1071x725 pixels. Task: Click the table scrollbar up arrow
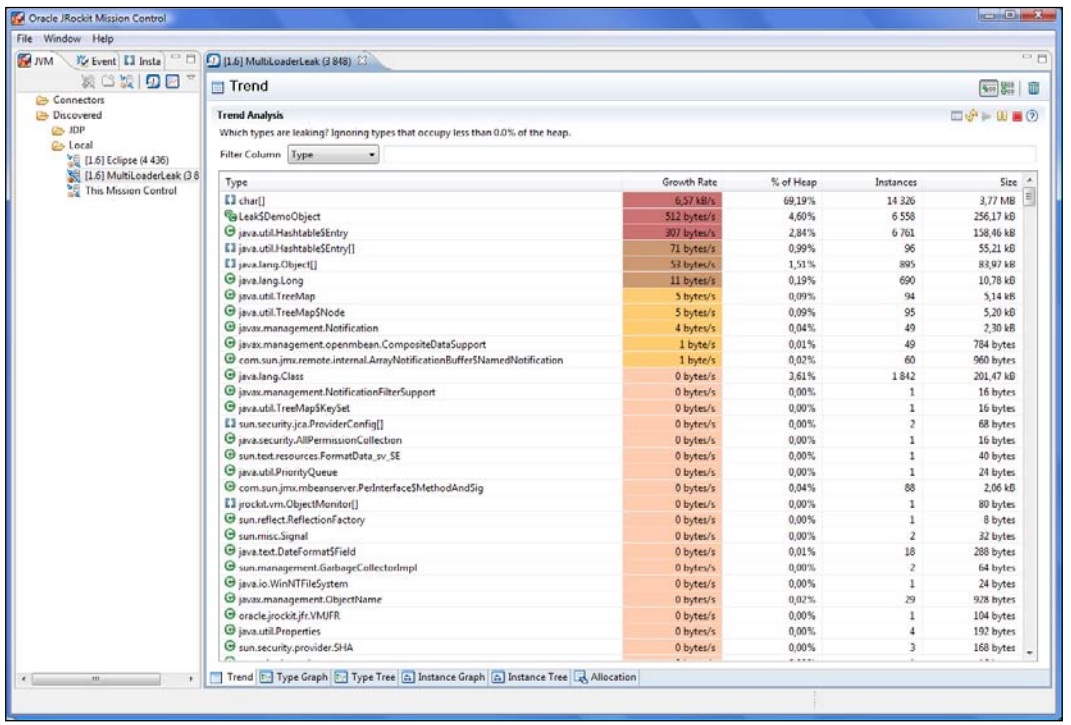[1030, 180]
